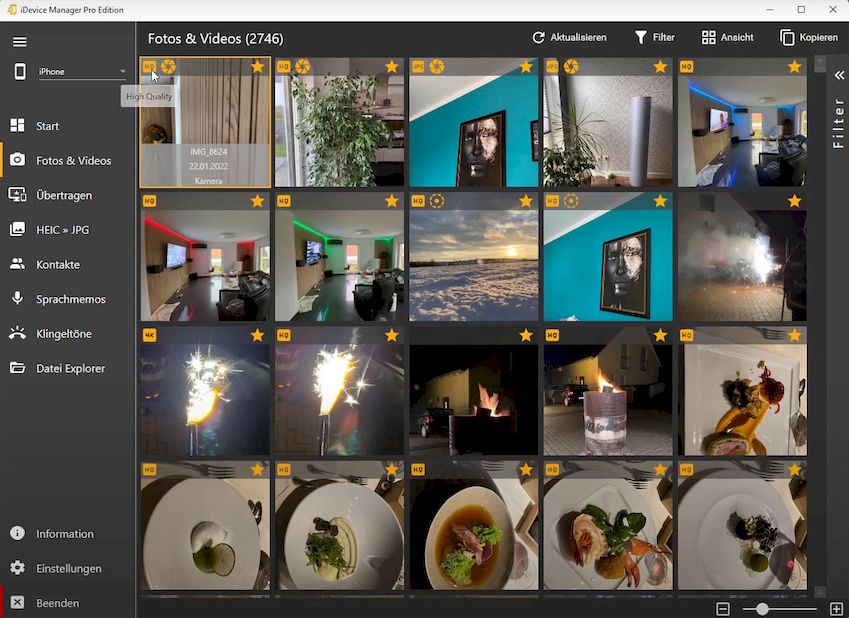Open Information page

coord(65,534)
